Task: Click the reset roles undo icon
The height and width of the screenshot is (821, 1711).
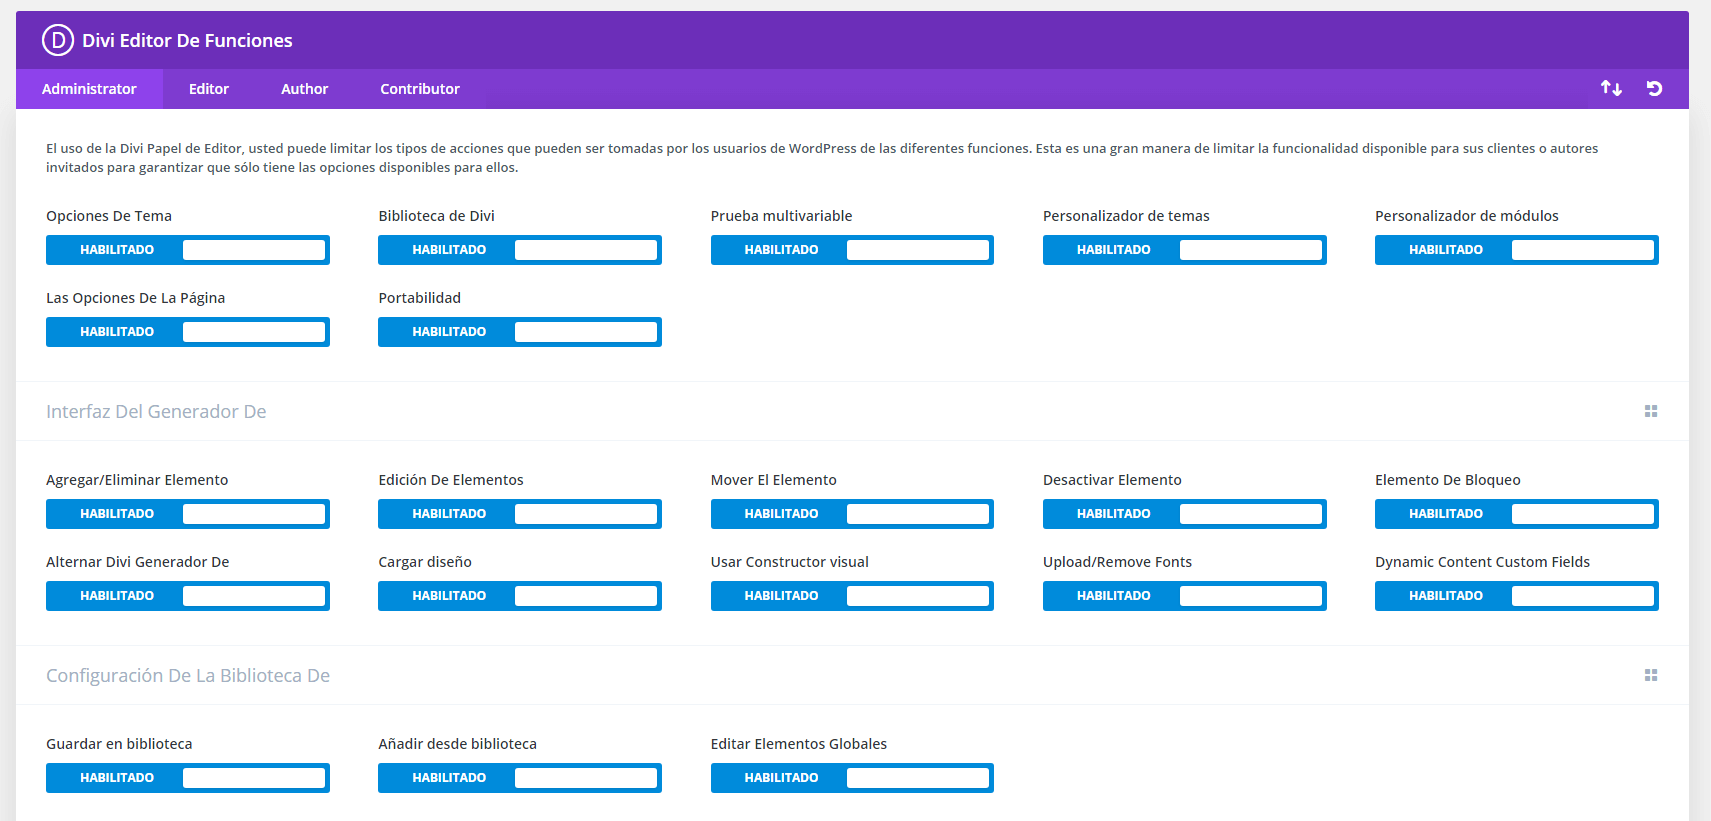Action: [x=1654, y=88]
